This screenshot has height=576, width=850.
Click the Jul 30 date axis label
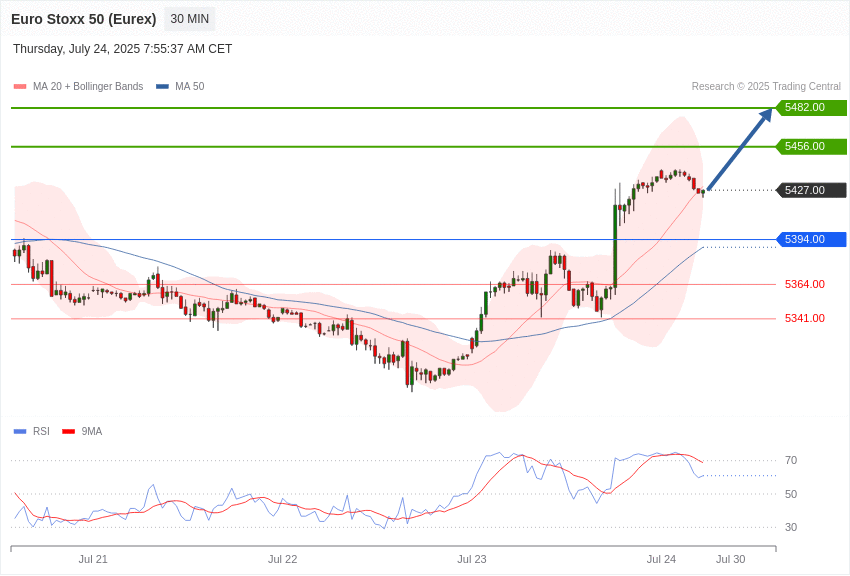click(731, 559)
